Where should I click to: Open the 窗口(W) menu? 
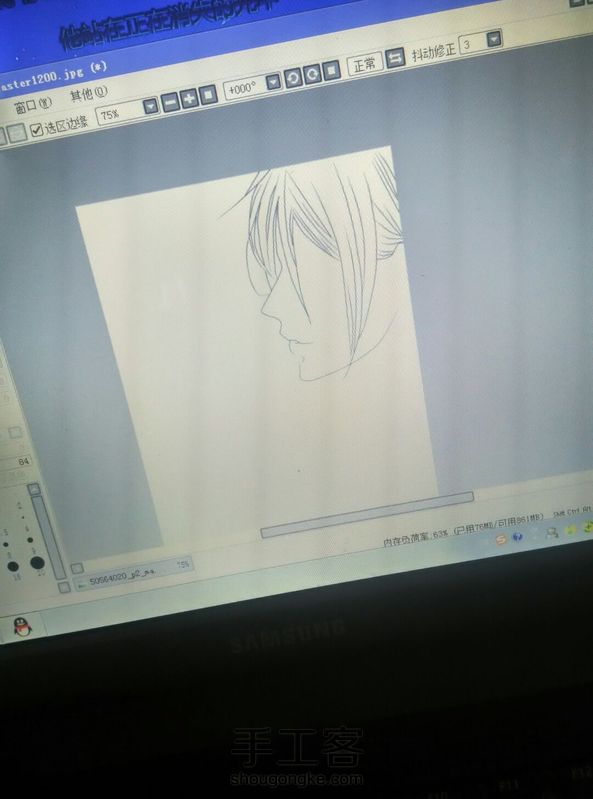[x=33, y=106]
